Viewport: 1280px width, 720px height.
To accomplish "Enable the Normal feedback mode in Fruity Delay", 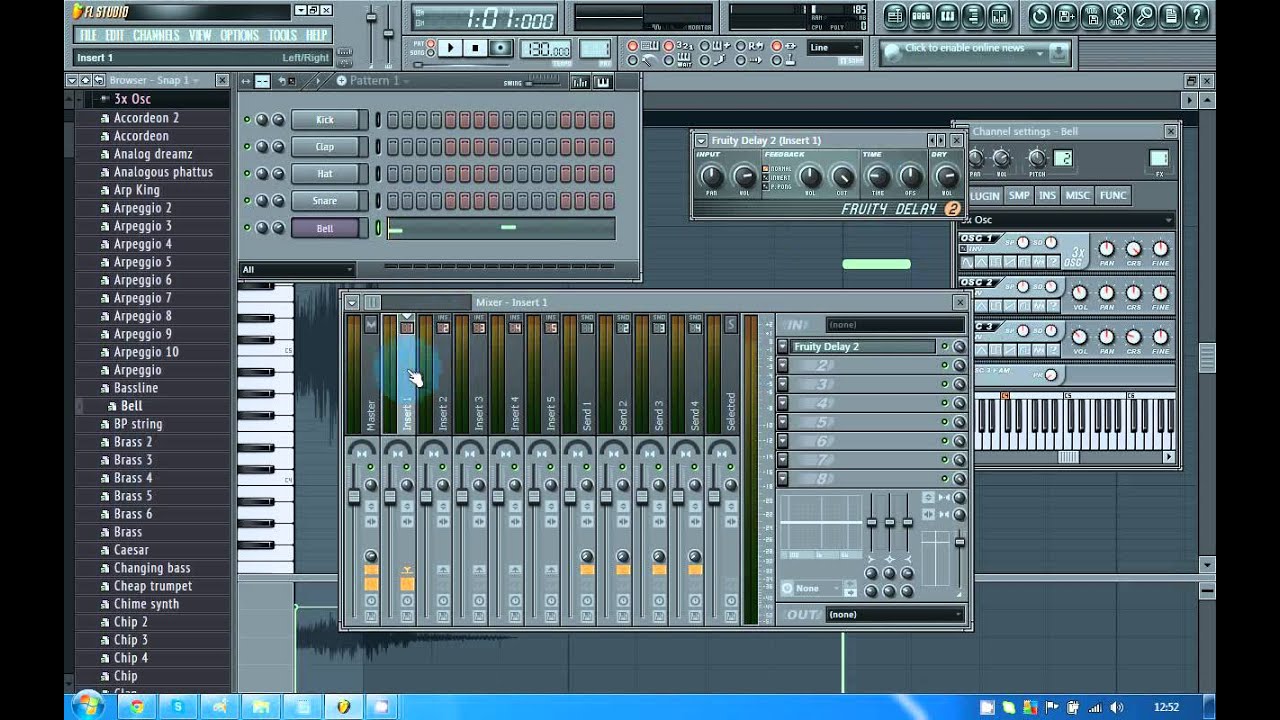I will pos(766,169).
